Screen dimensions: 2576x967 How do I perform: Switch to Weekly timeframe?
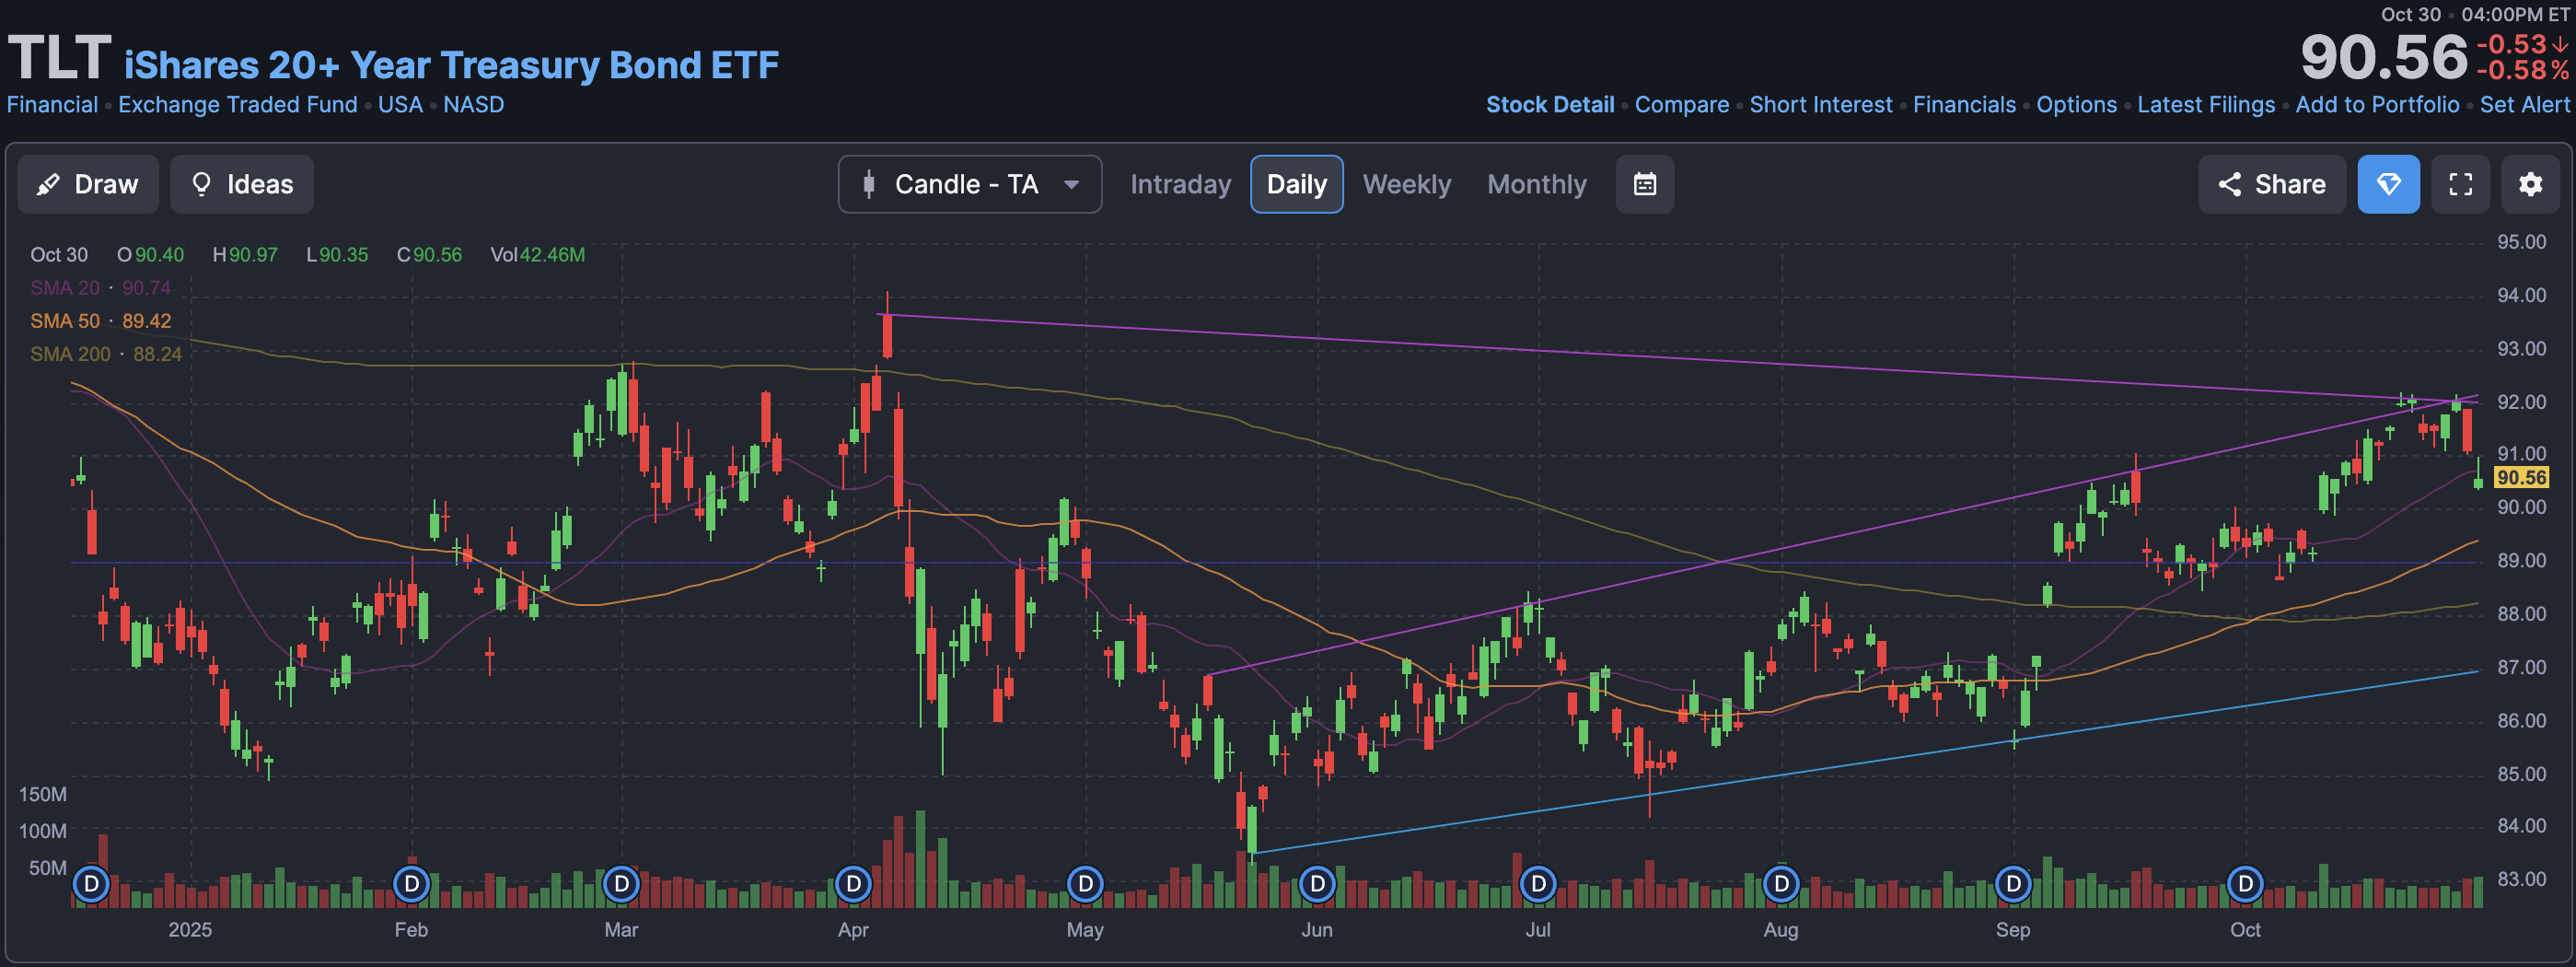click(x=1406, y=184)
